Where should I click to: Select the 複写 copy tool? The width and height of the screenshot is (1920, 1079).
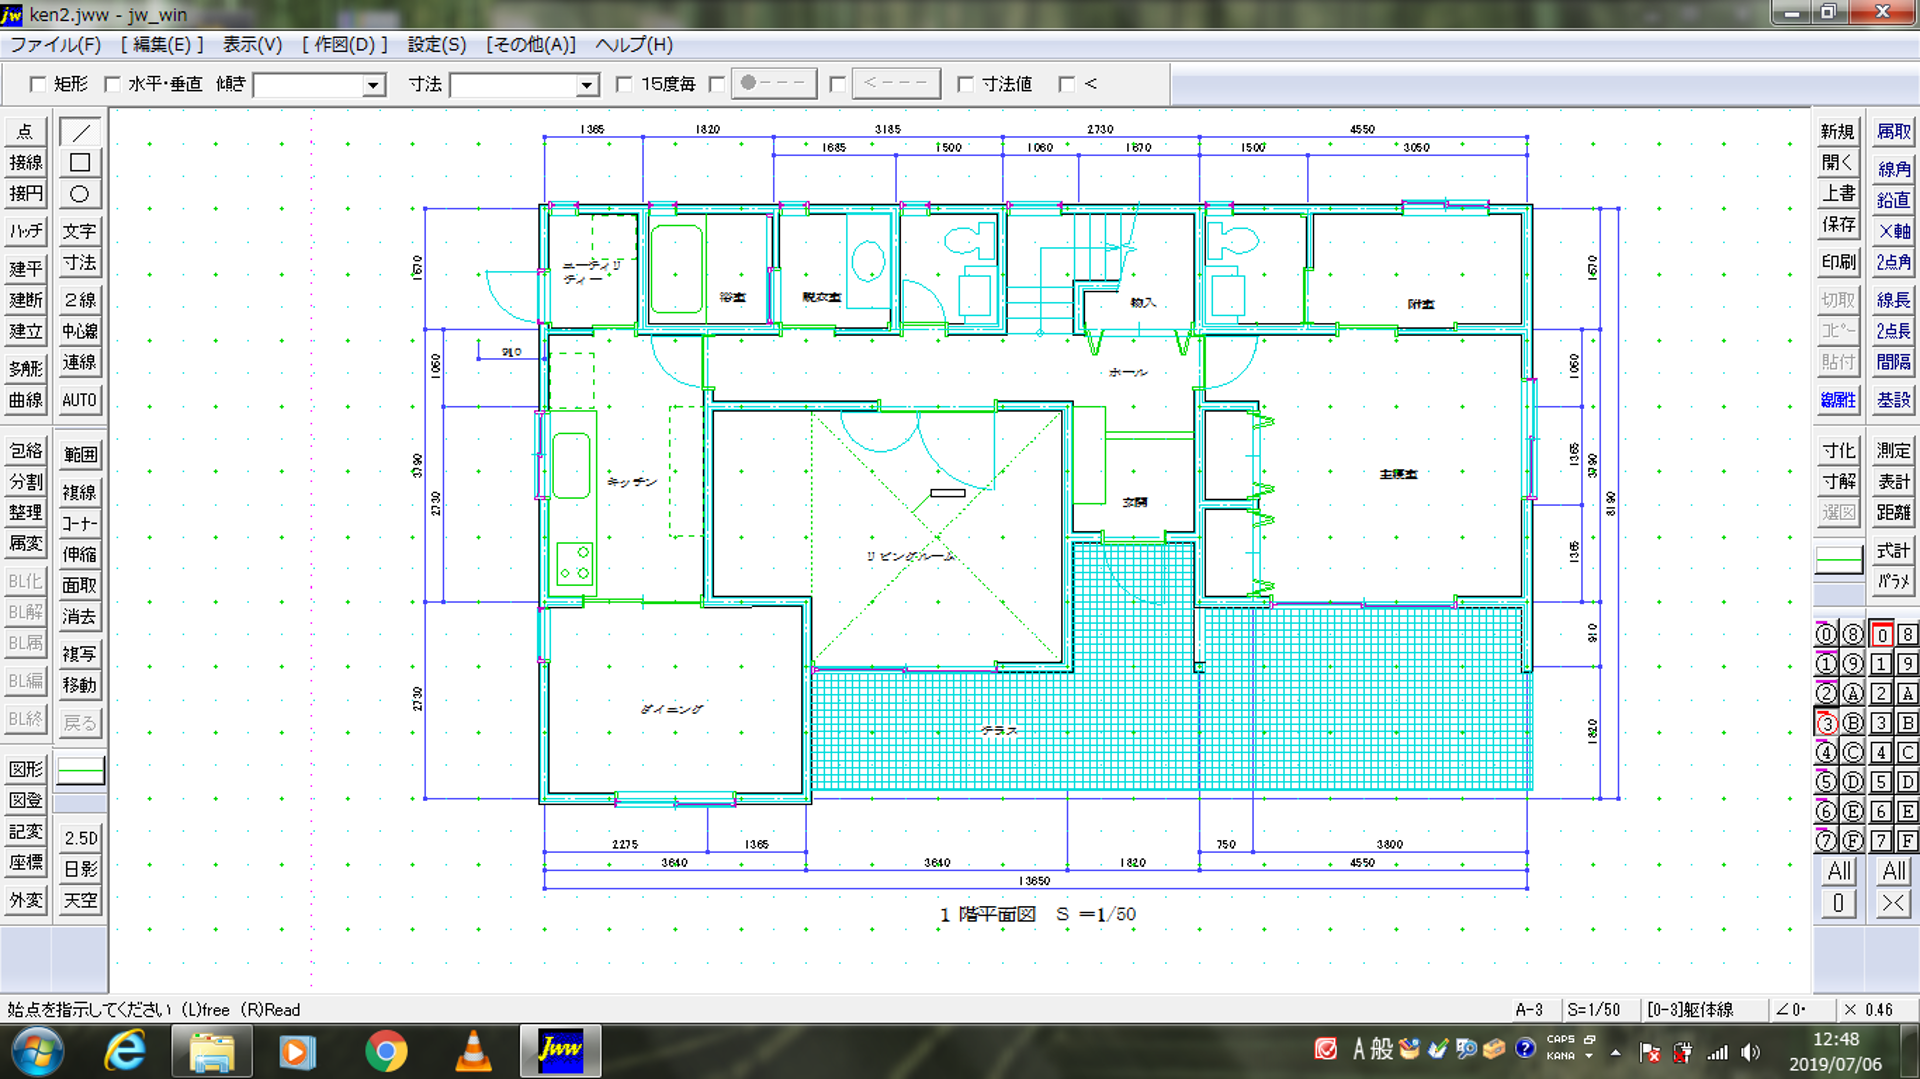[x=80, y=654]
